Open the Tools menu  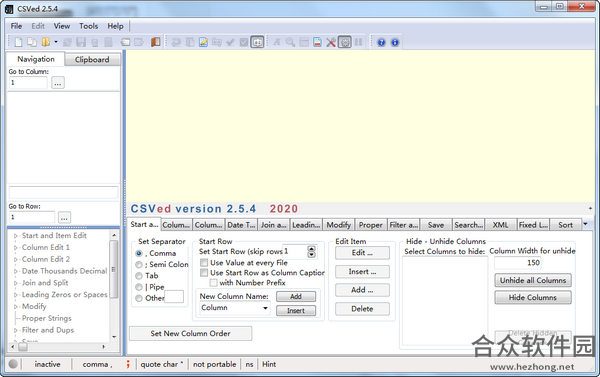(x=88, y=26)
